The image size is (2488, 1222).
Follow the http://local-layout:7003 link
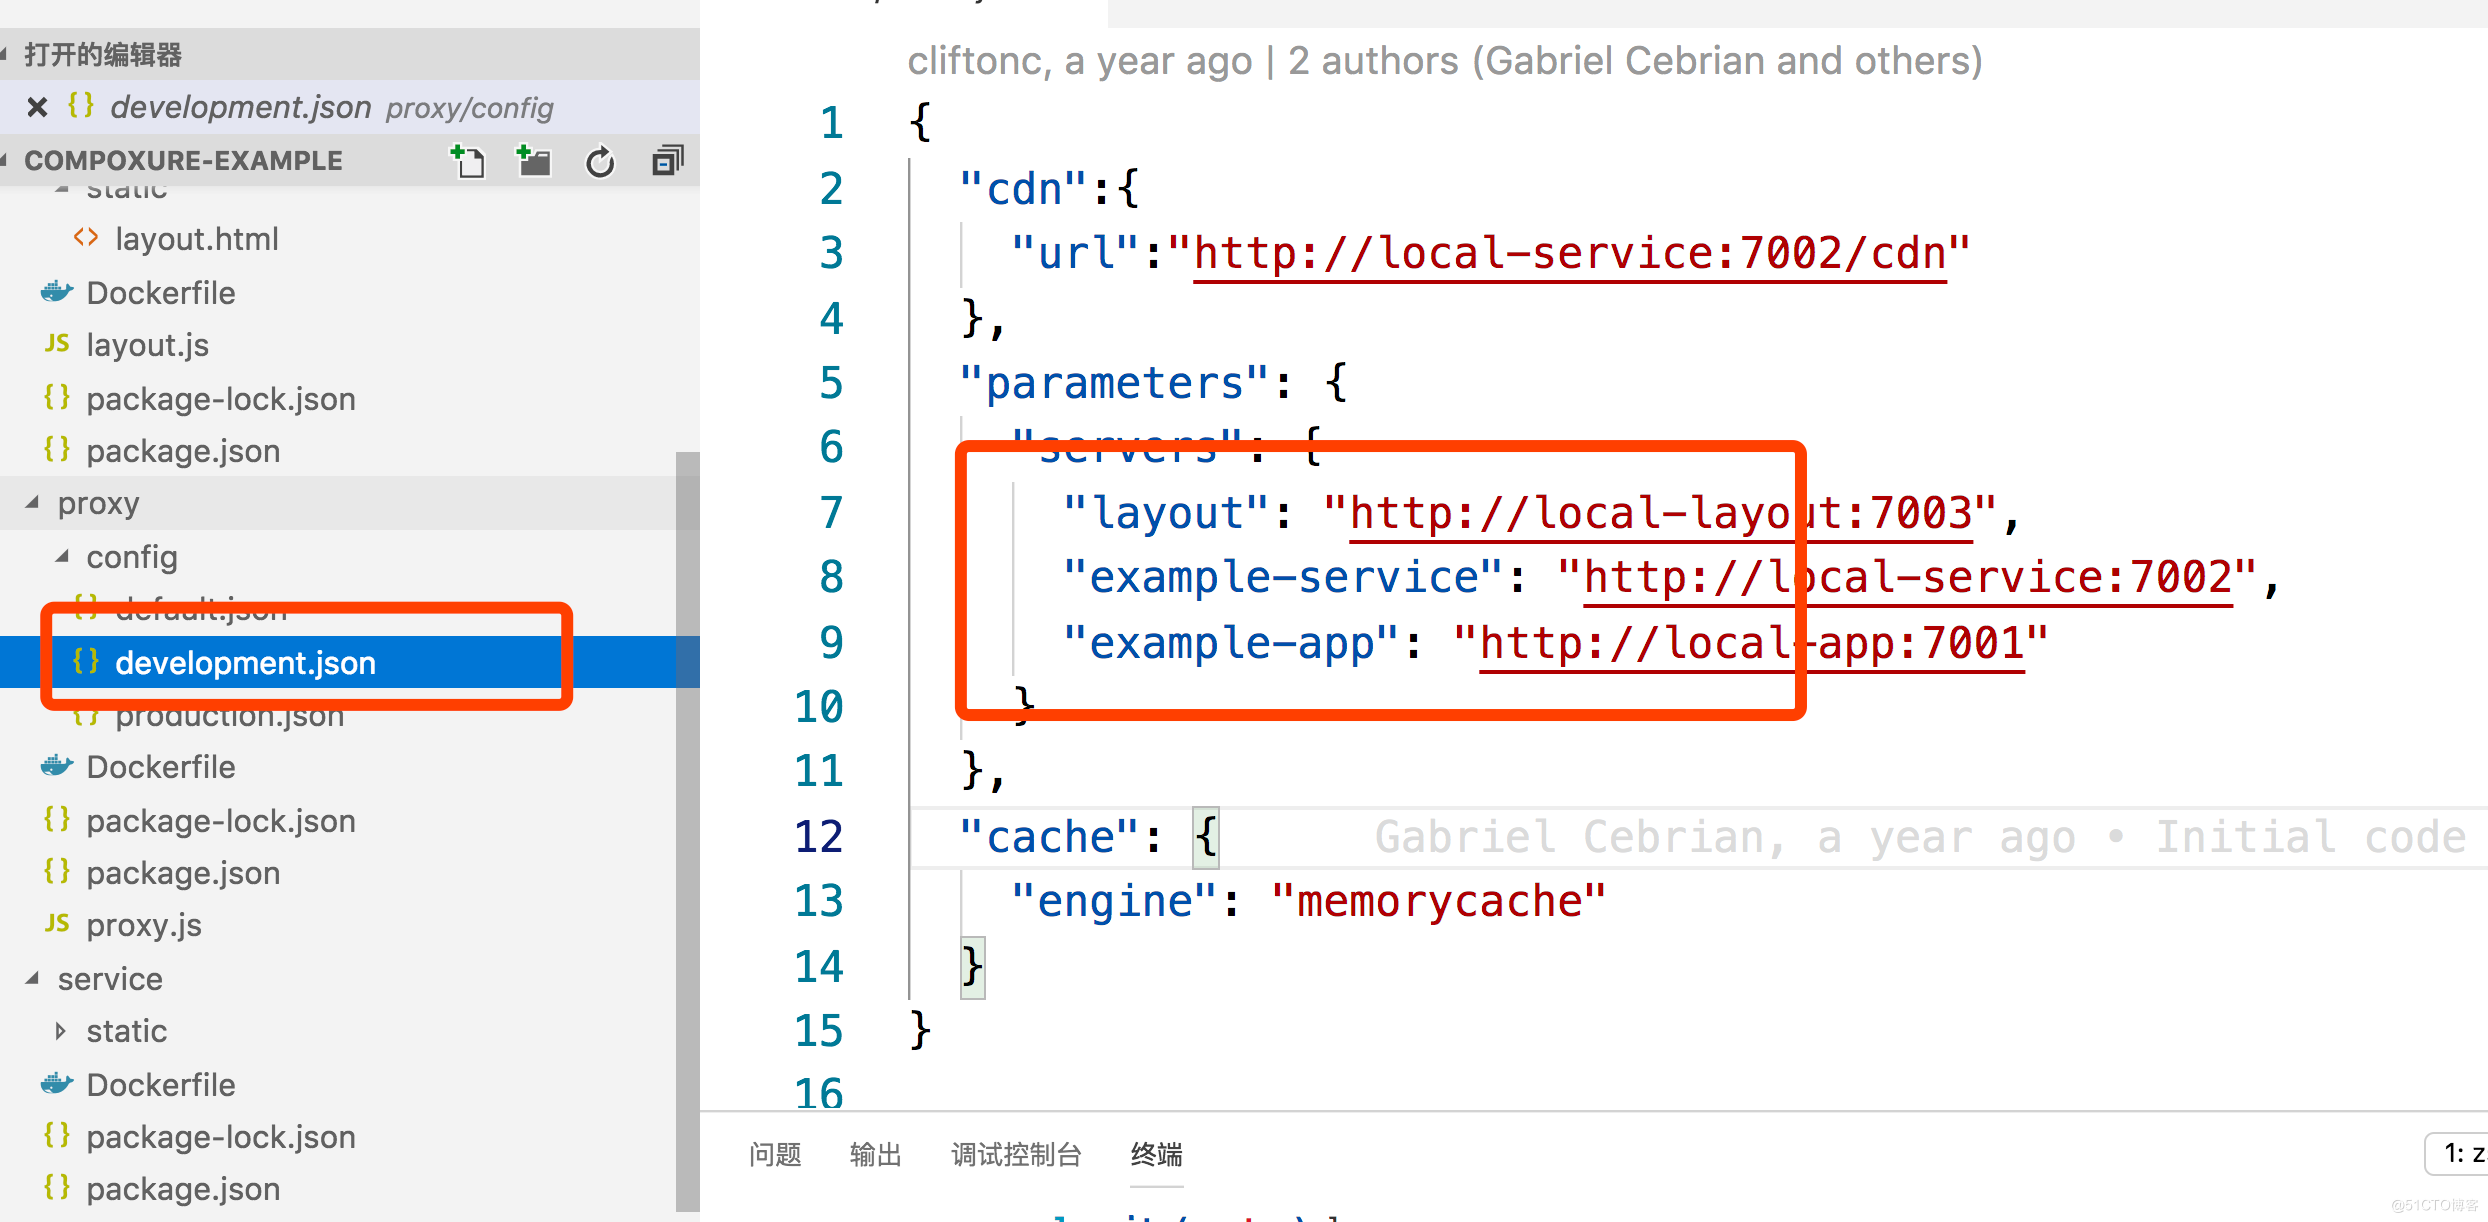click(1661, 514)
